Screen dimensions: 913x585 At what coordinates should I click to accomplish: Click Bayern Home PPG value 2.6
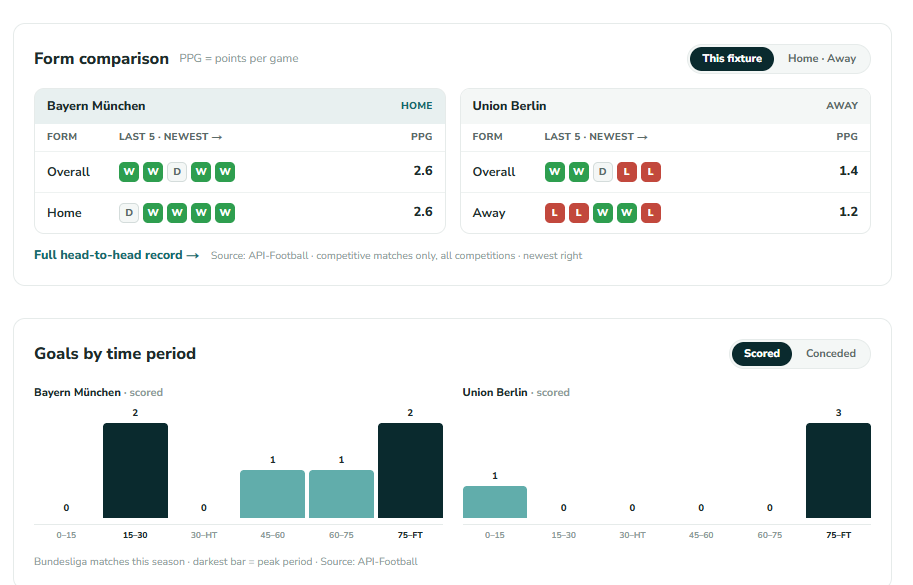click(x=423, y=212)
